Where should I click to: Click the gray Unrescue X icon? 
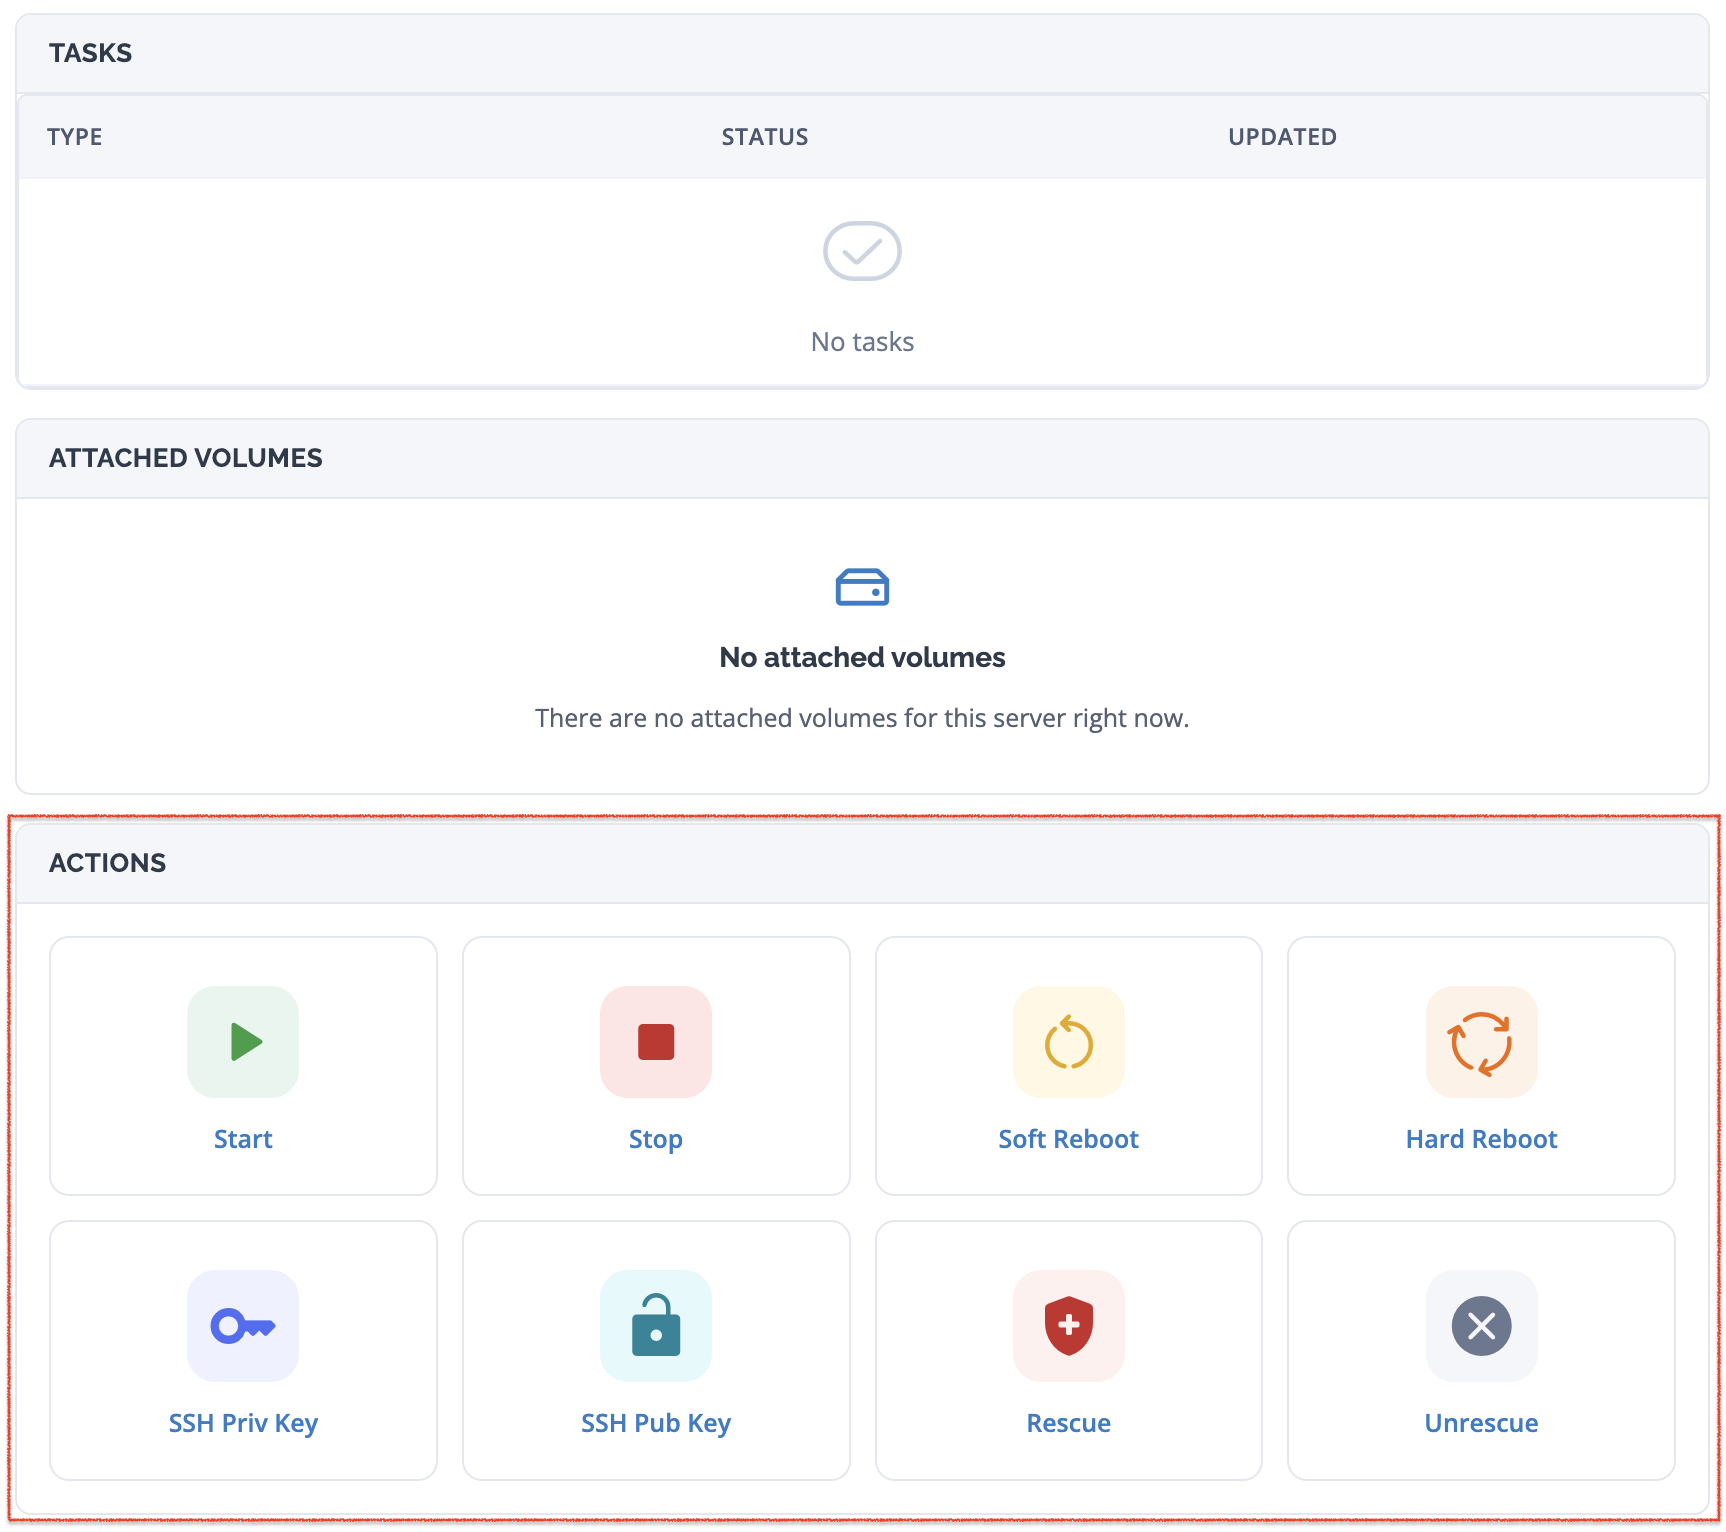(1481, 1326)
